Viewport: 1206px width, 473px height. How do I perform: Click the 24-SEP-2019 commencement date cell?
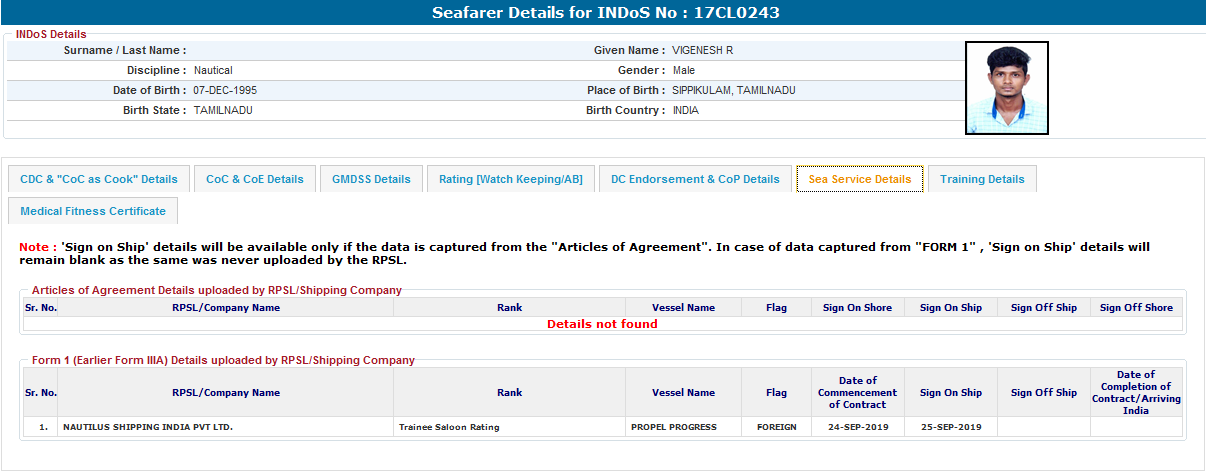[857, 427]
